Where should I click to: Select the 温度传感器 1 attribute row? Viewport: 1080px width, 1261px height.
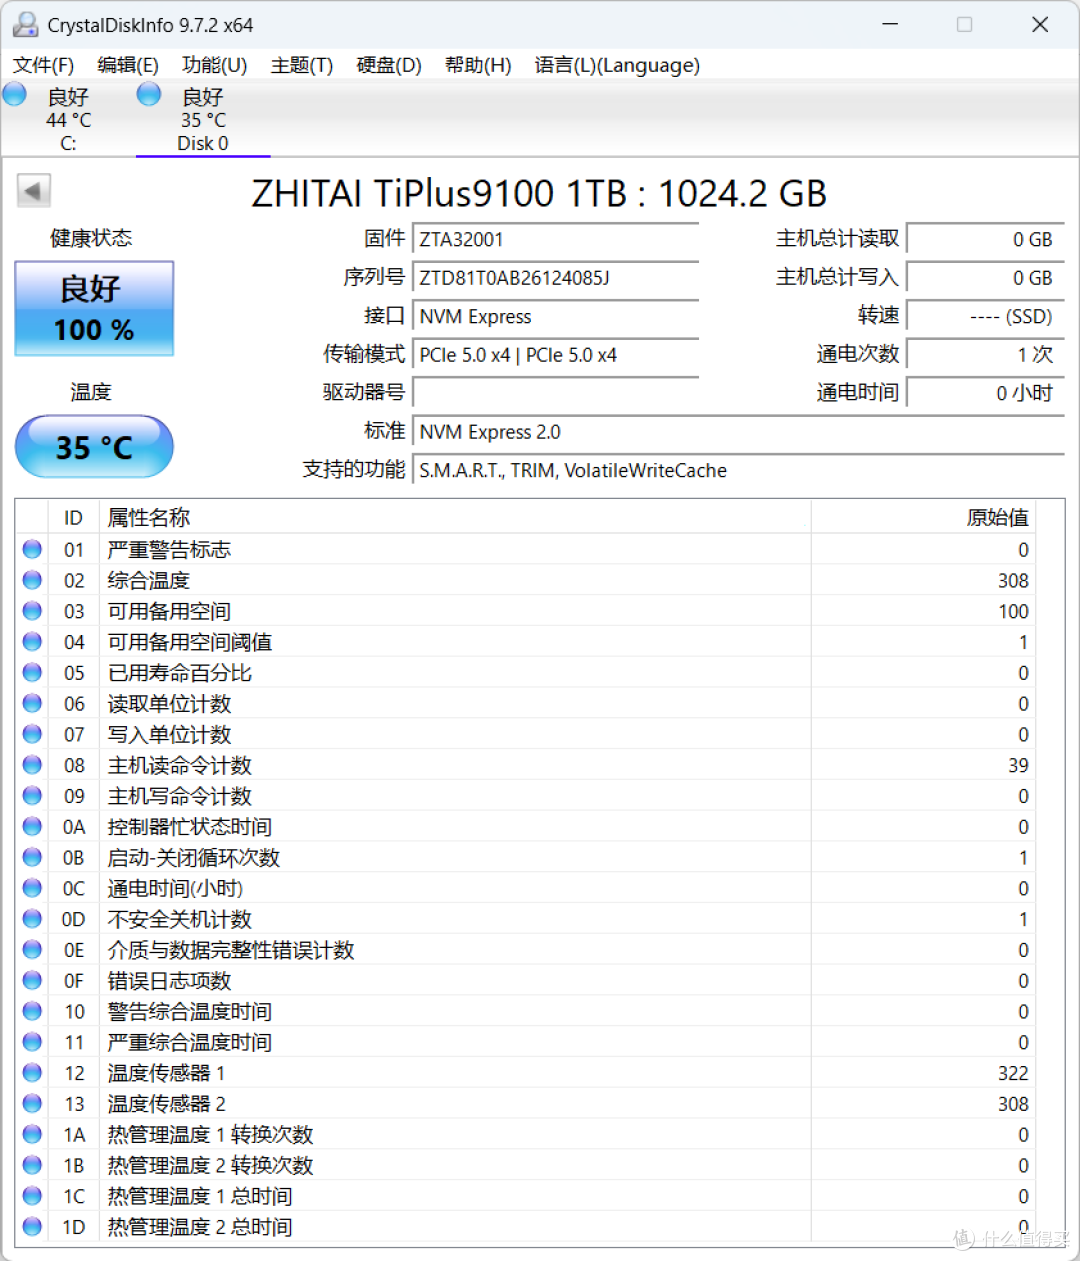click(526, 1073)
